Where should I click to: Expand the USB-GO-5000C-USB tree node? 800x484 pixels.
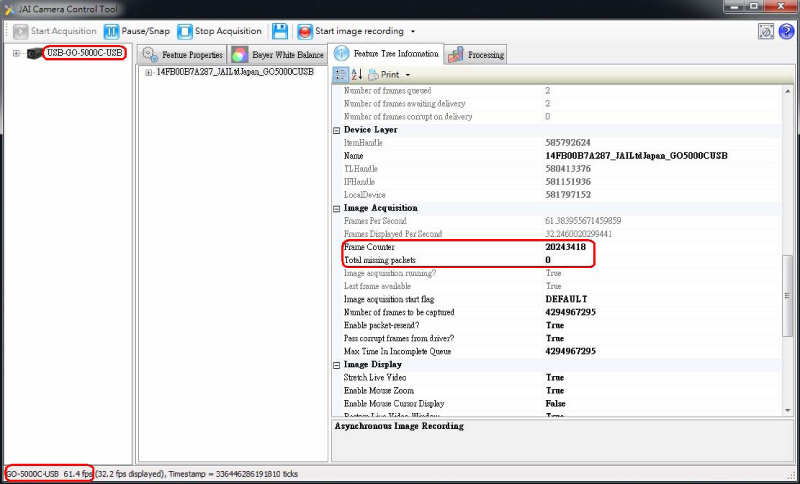(16, 53)
